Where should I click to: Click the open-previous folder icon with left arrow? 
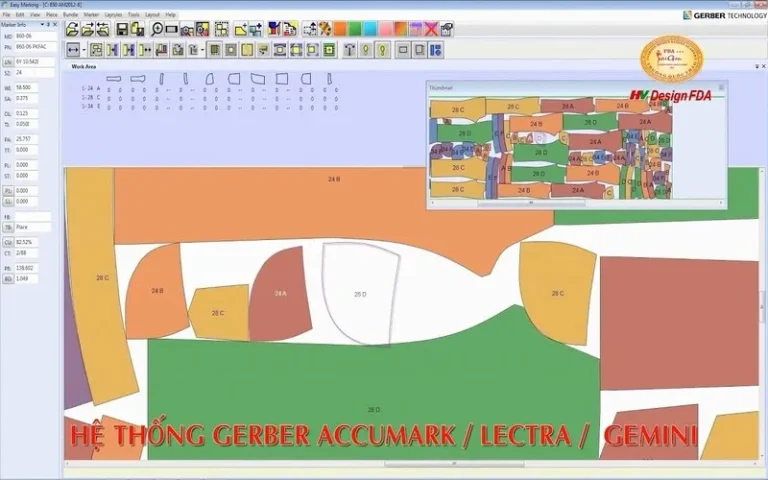102,29
